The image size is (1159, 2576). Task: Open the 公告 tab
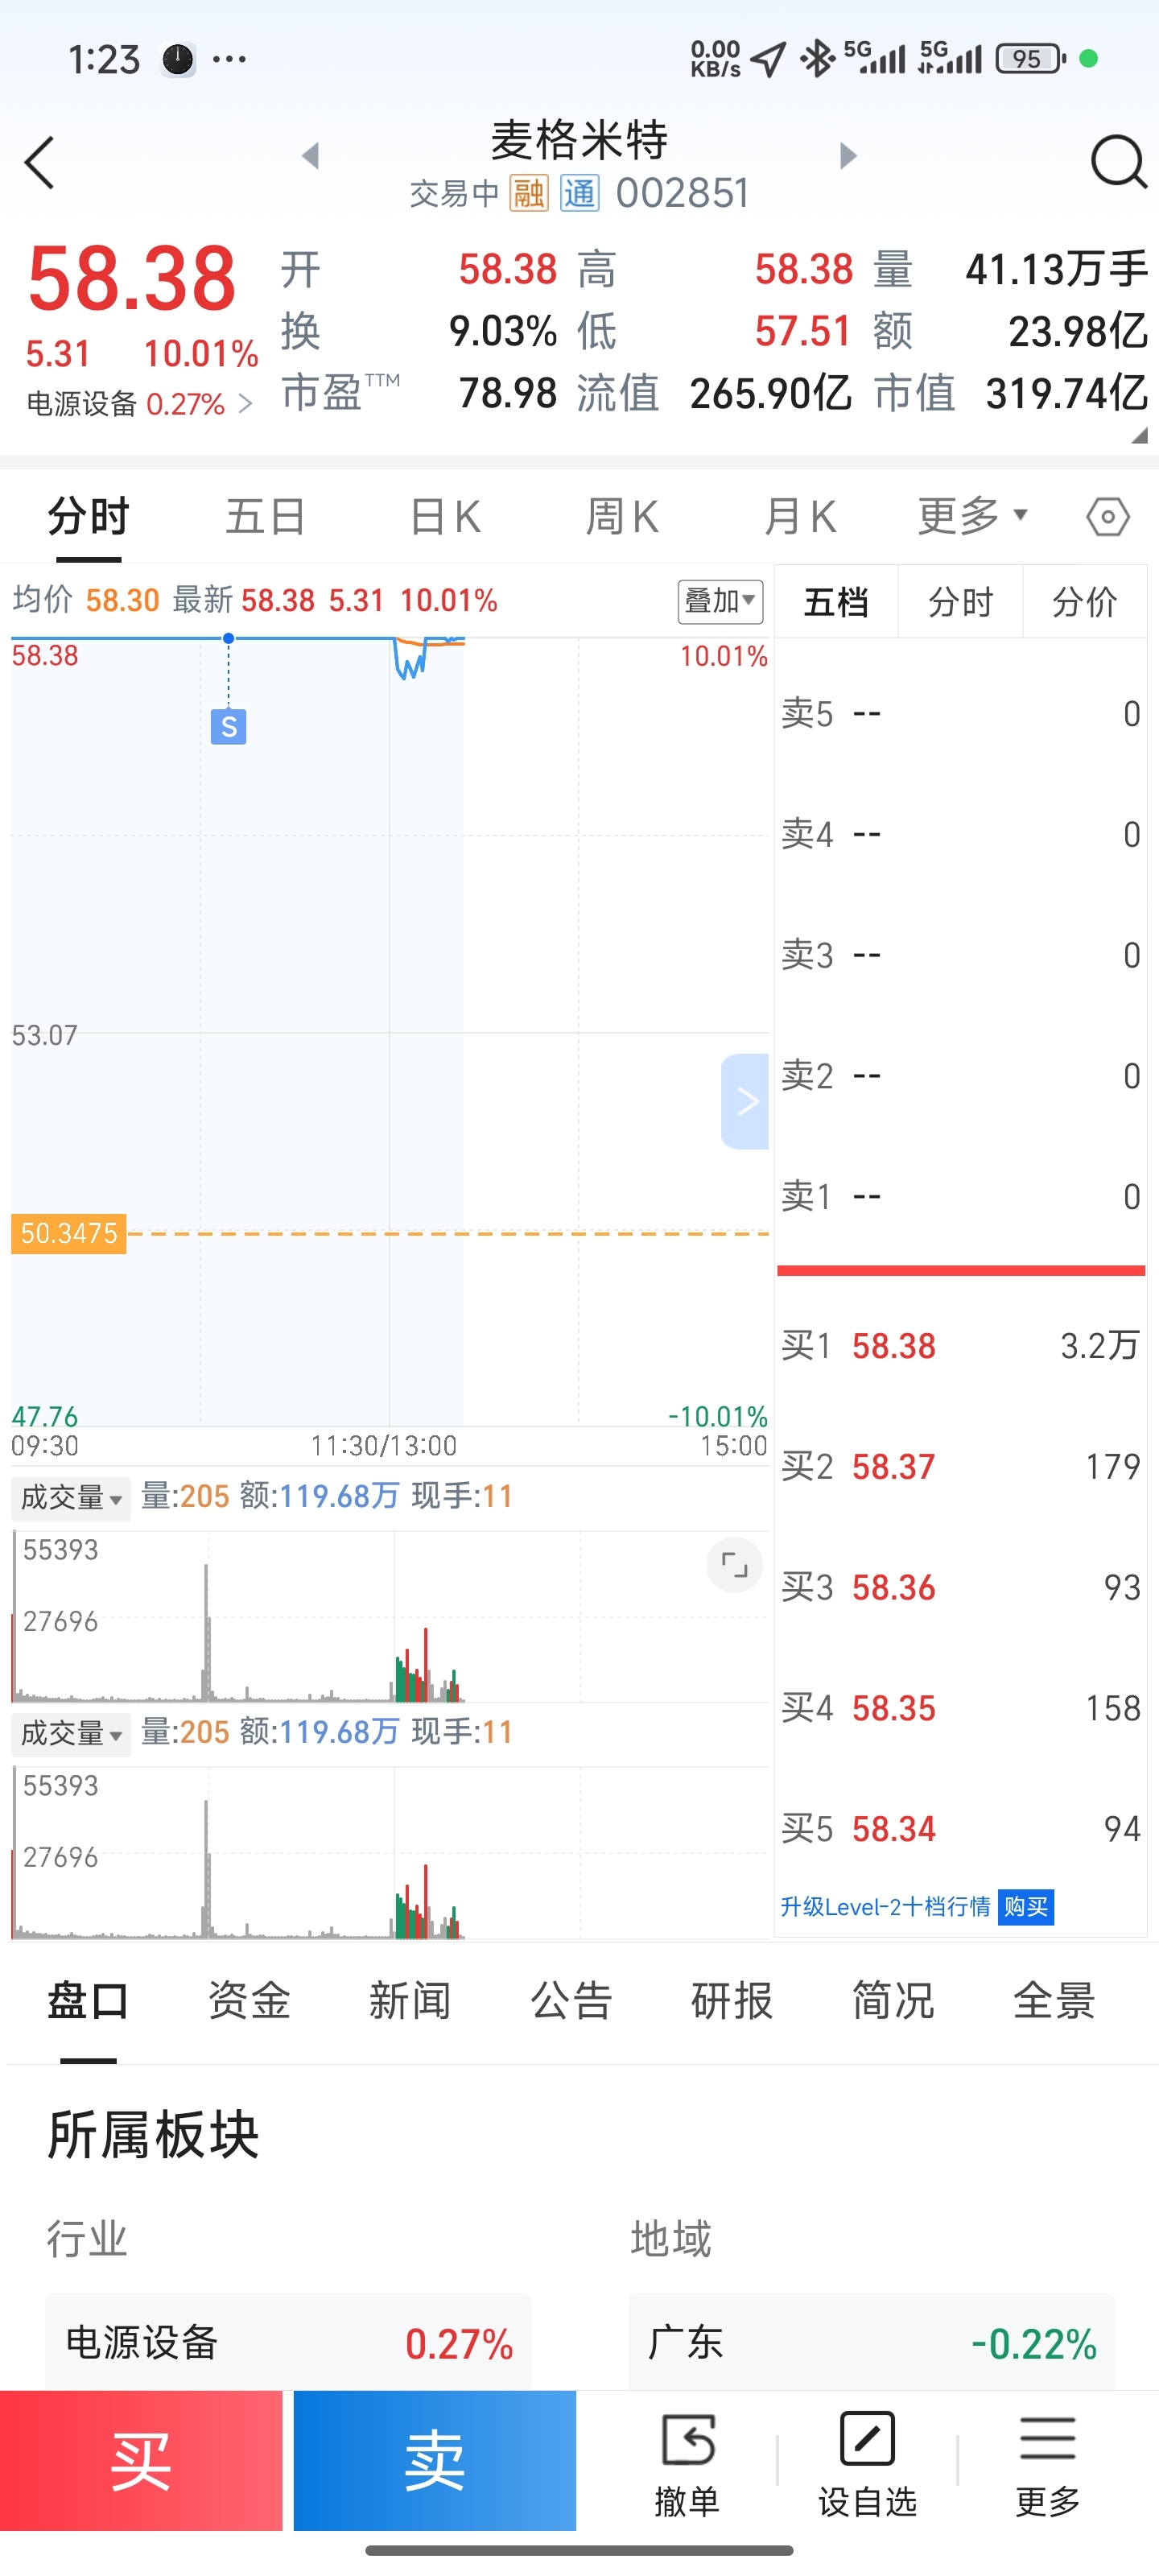click(571, 2001)
